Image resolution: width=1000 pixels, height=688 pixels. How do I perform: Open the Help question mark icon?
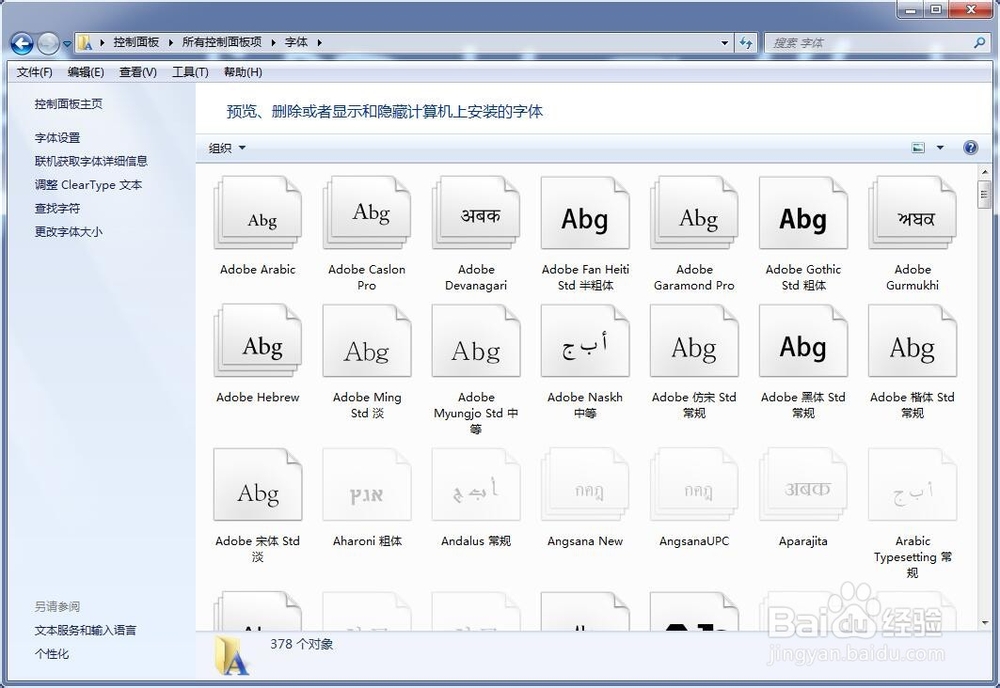(x=970, y=148)
